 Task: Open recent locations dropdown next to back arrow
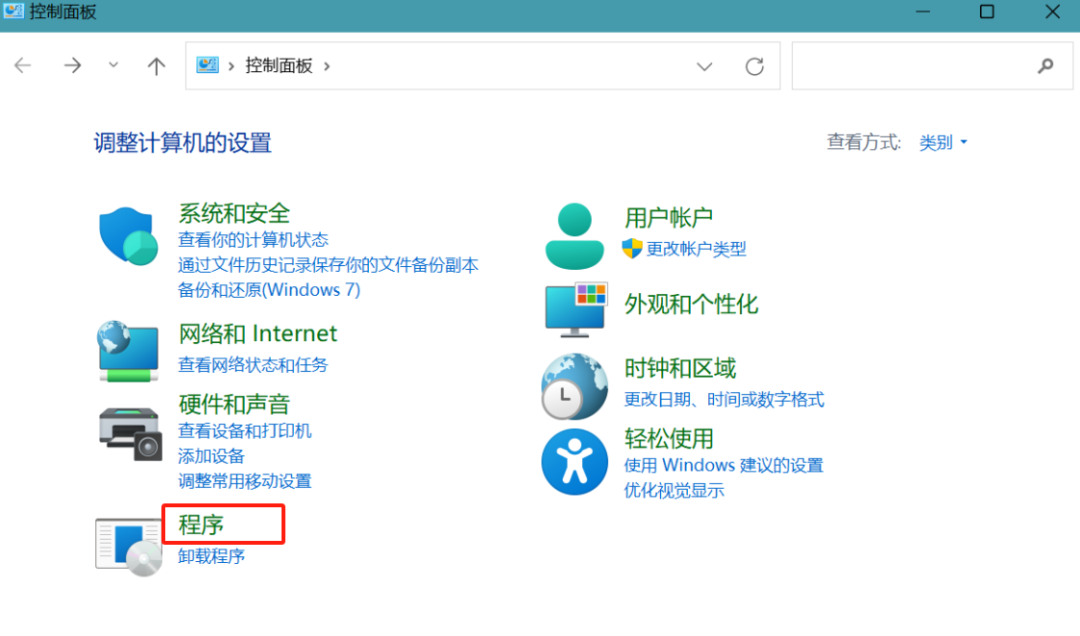coord(113,65)
